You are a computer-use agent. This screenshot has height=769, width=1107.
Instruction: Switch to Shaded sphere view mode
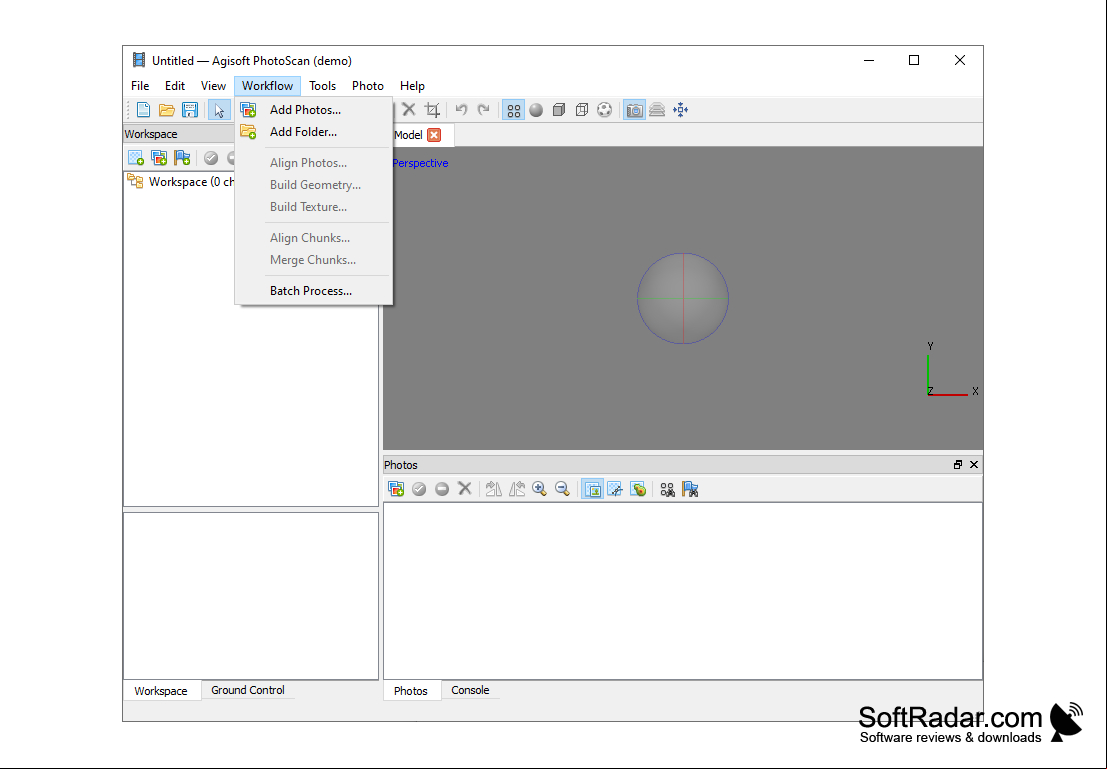click(537, 109)
